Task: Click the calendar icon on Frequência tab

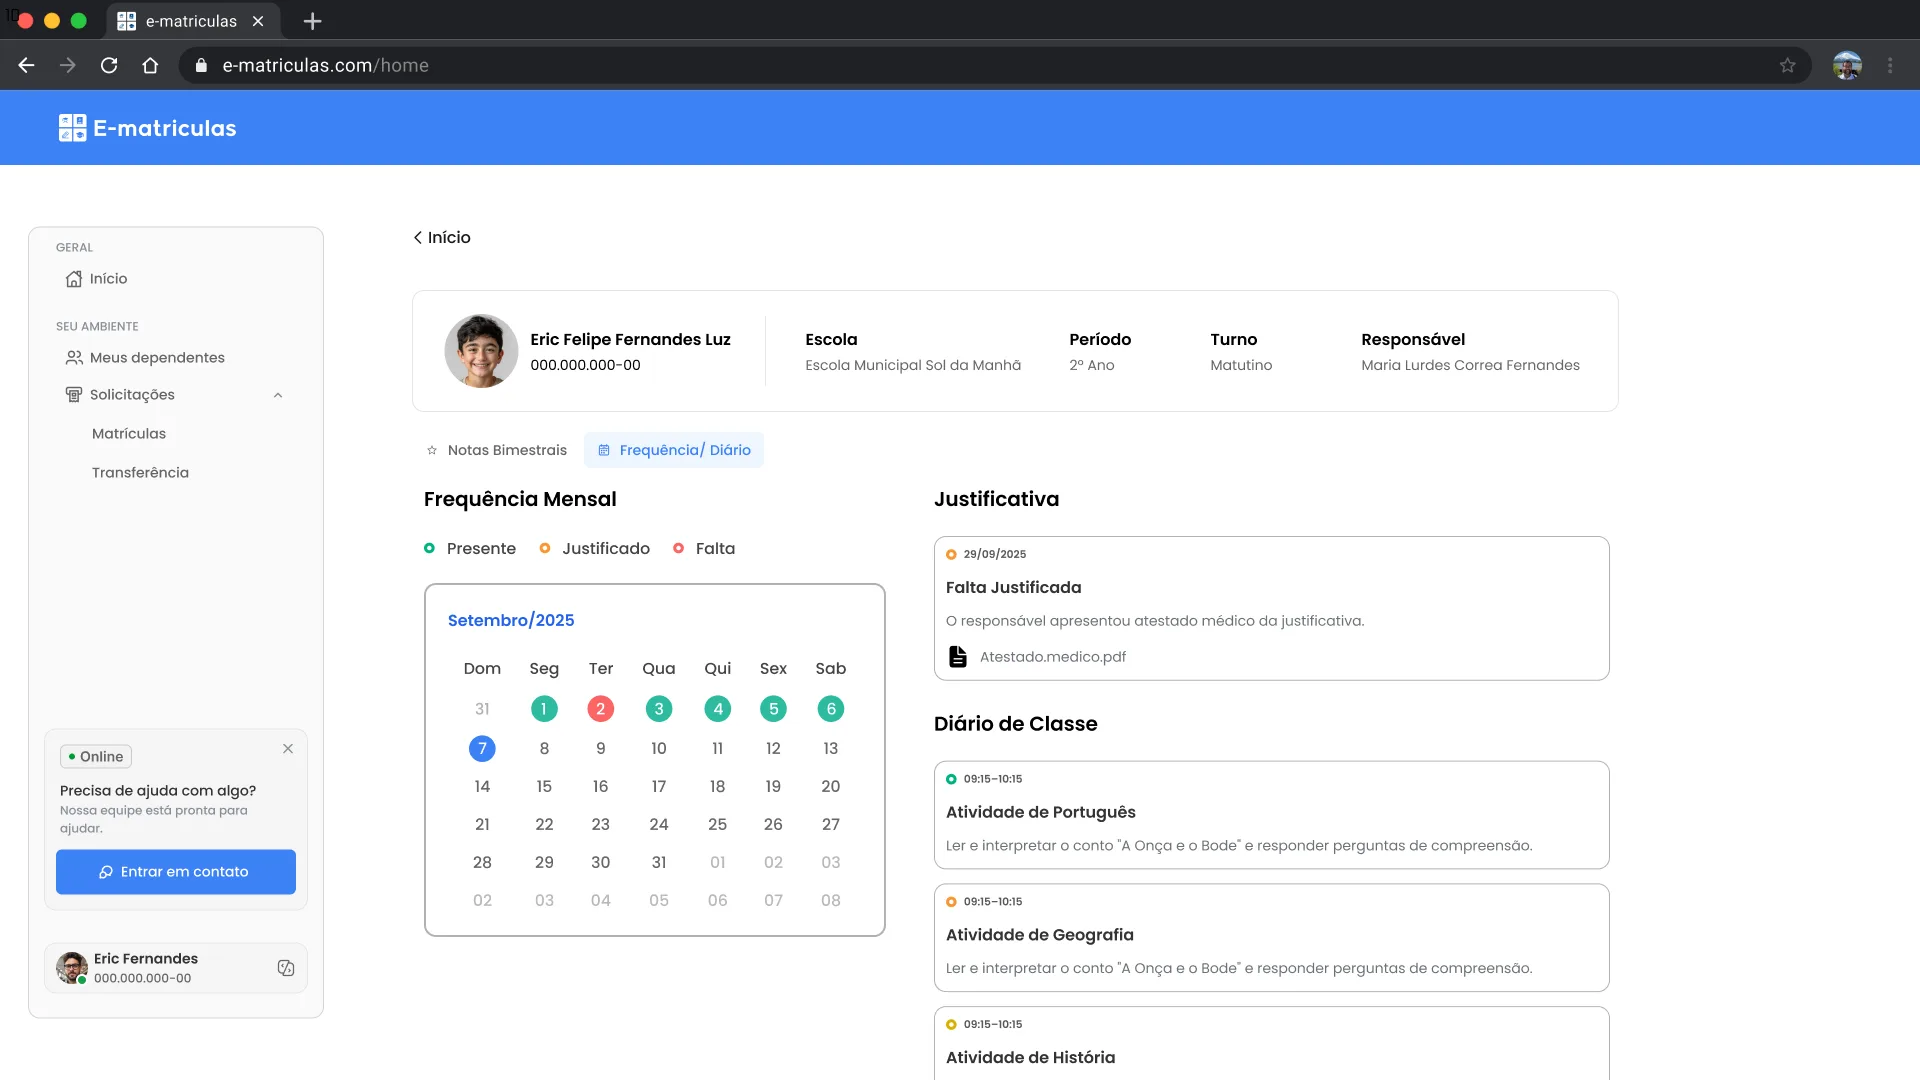Action: tap(604, 451)
